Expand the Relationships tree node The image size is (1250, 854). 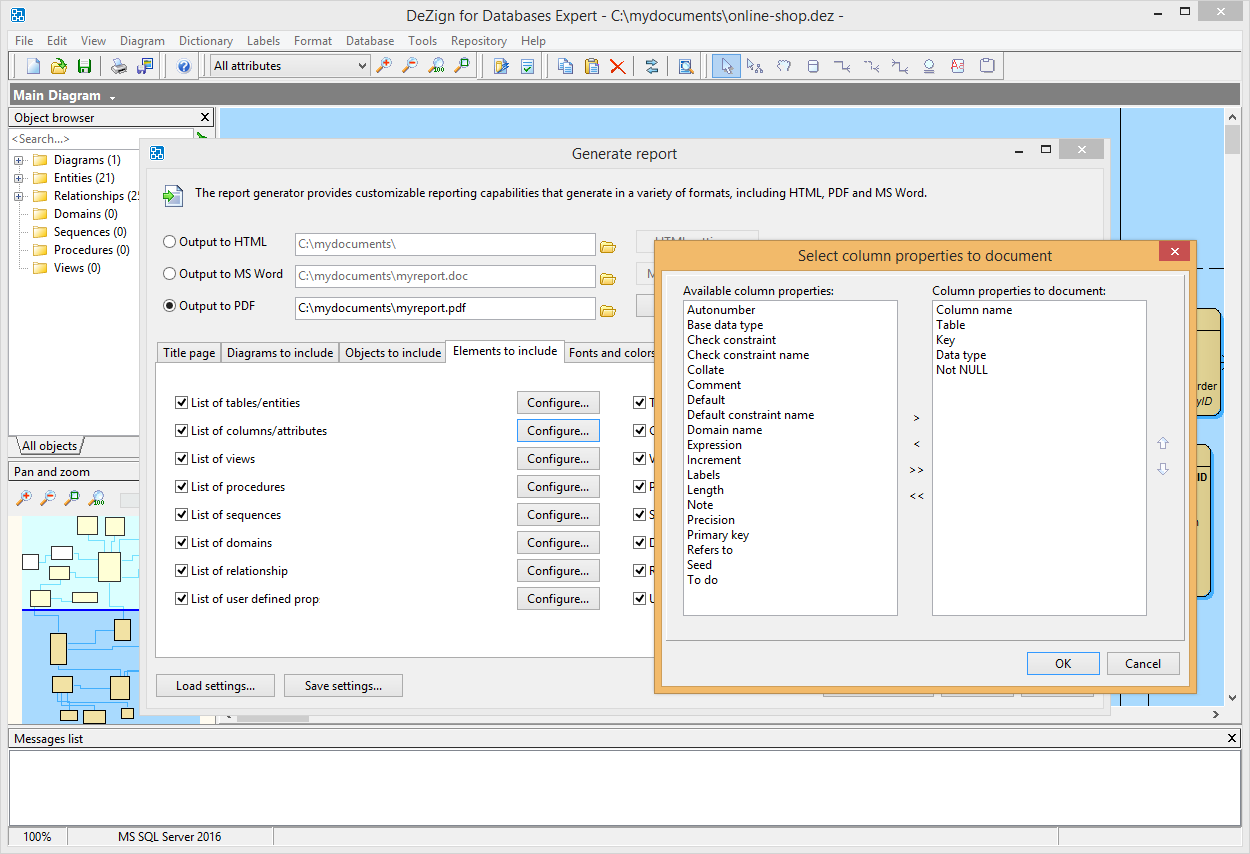coord(19,196)
